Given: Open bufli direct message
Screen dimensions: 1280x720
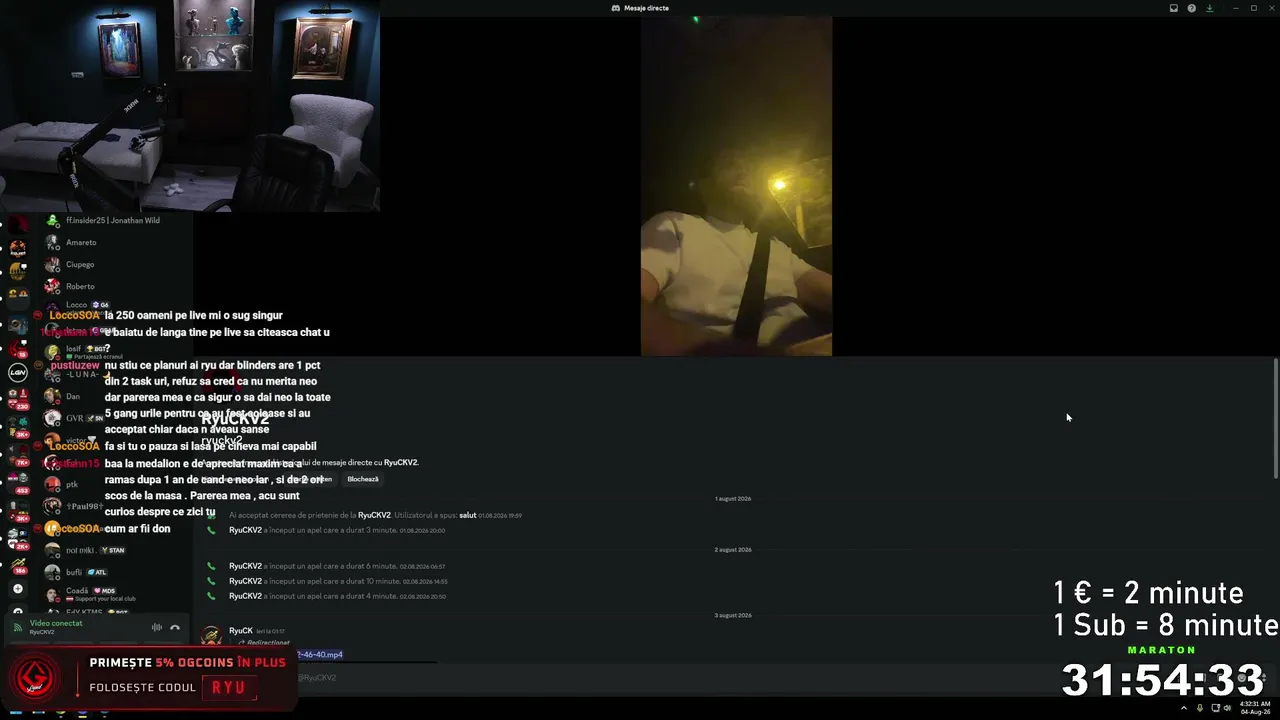Looking at the screenshot, I should coord(74,573).
